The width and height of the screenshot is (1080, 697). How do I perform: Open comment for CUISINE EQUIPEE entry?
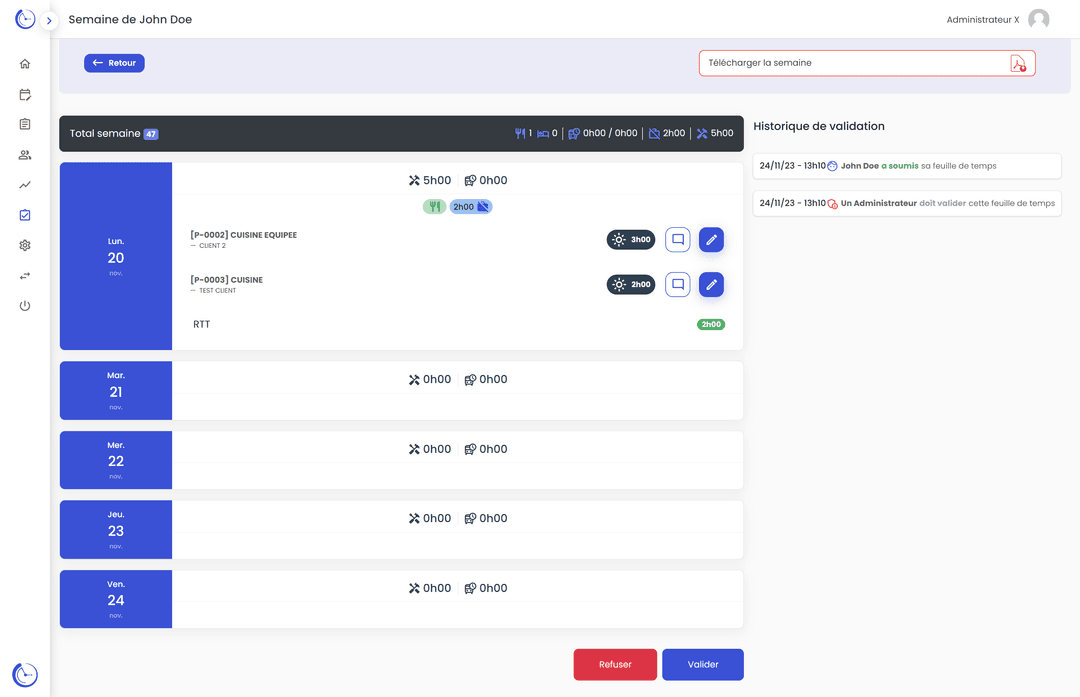(x=677, y=240)
